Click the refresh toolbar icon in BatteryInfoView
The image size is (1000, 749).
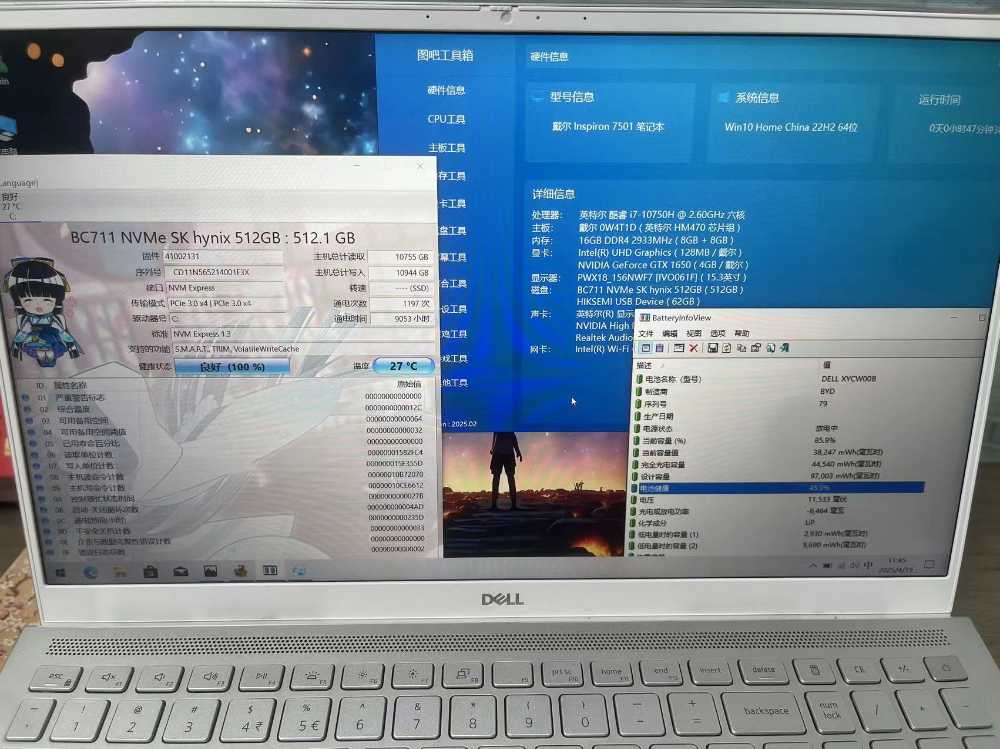[726, 348]
